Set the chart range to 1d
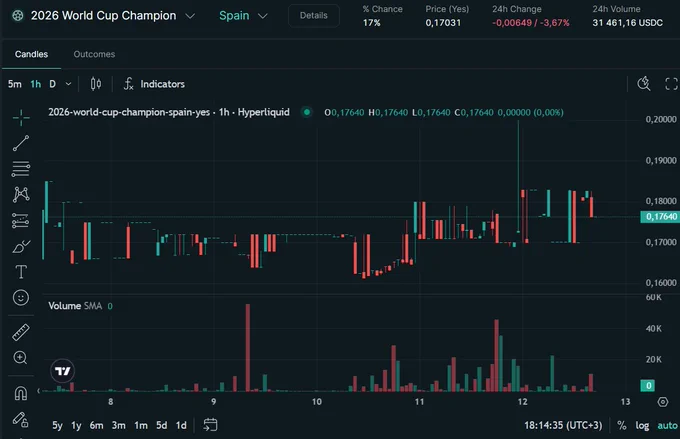680x439 pixels. click(181, 426)
